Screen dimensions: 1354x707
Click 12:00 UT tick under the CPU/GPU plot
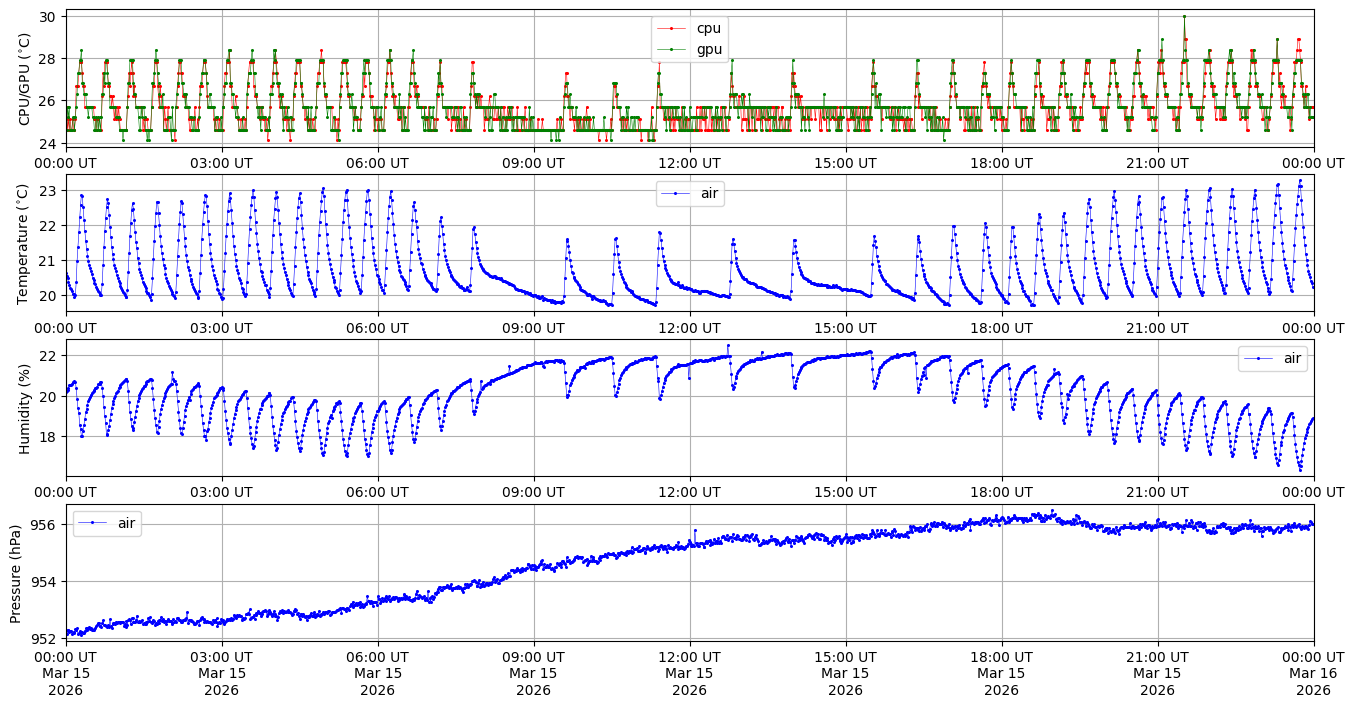689,163
